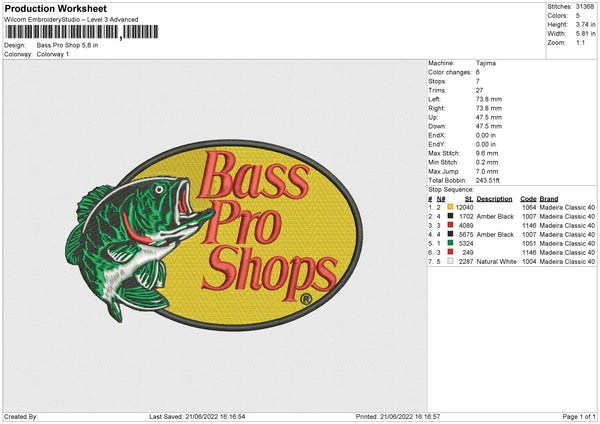The image size is (600, 424).
Task: Click stitch count '4089' in row 3
Action: 466,225
